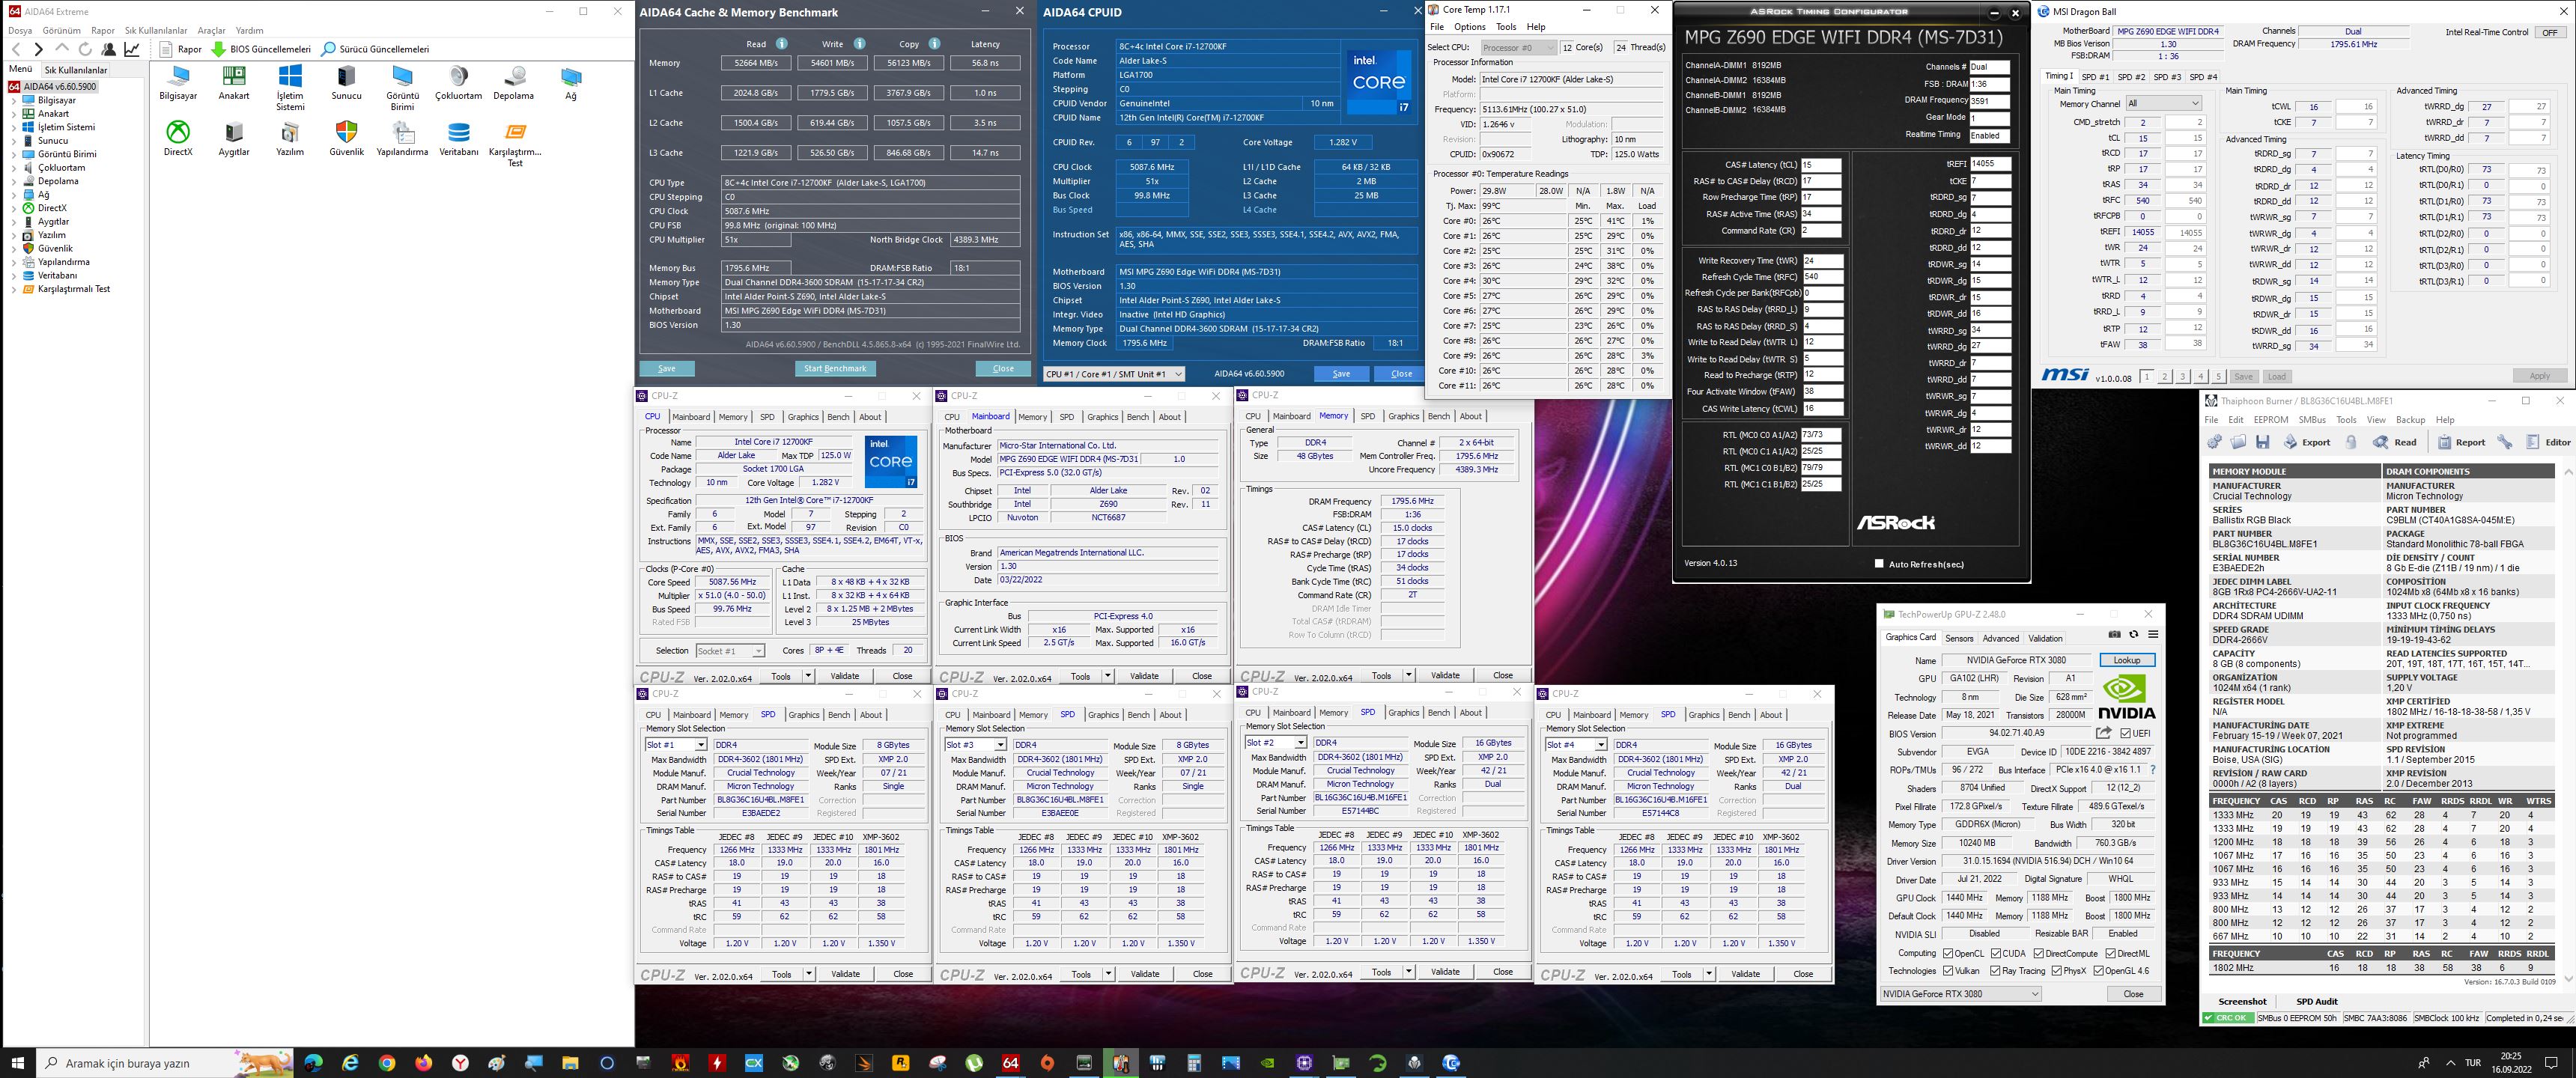Screen dimensions: 2576x1078
Task: Toggle Vulkan checkbox in GPU-Z
Action: click(1947, 970)
